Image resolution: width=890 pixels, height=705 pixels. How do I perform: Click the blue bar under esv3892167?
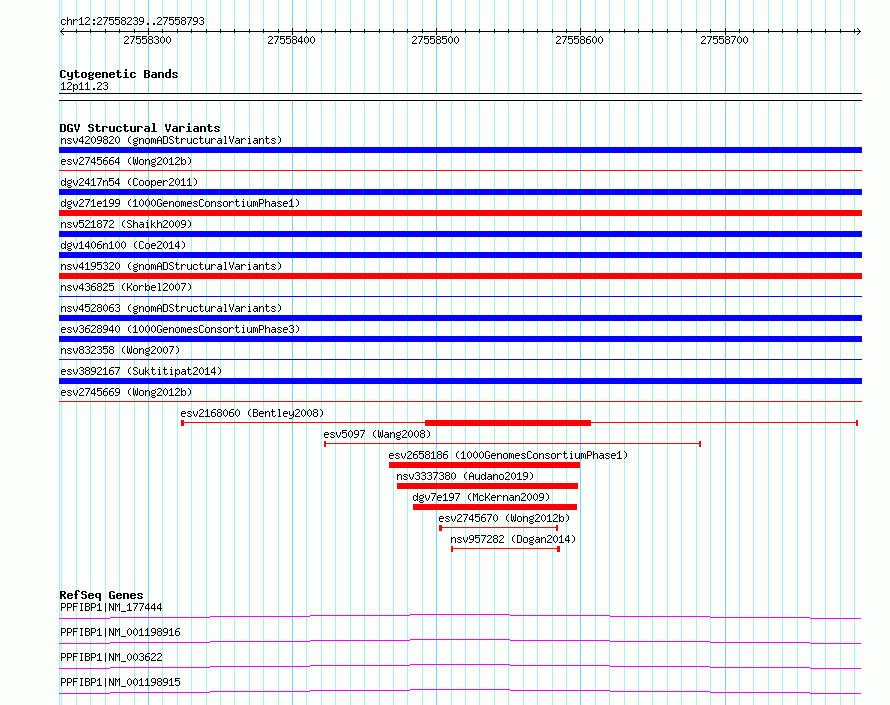[x=460, y=381]
